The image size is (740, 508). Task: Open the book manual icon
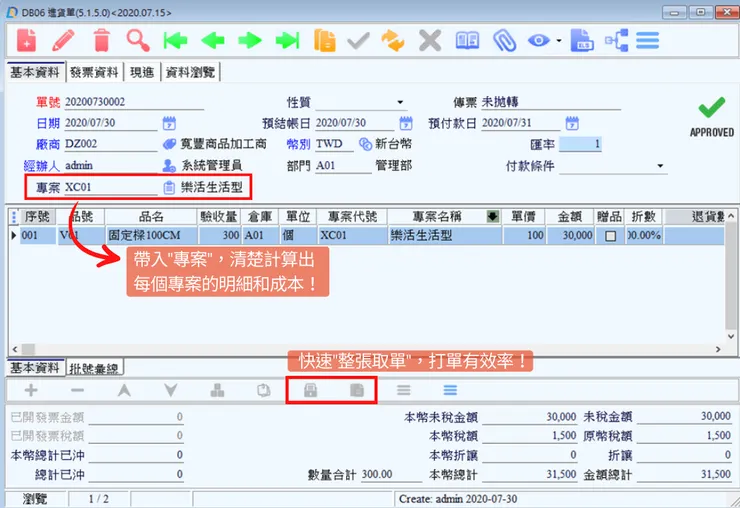tap(467, 41)
